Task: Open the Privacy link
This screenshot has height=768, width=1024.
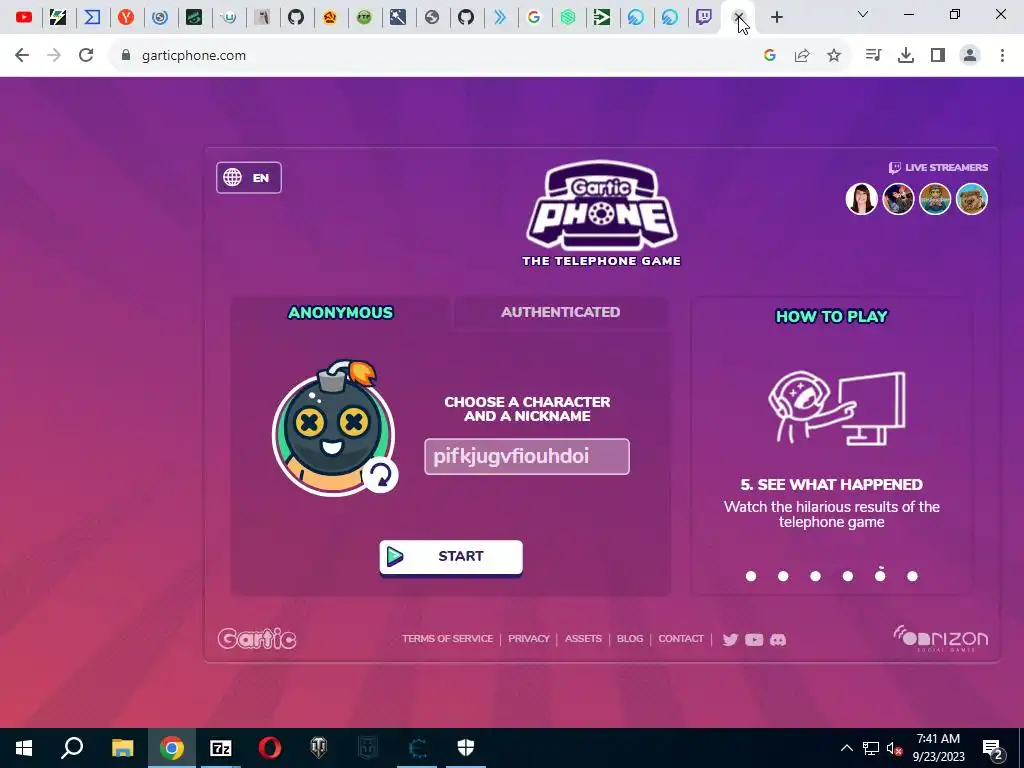Action: click(x=529, y=639)
